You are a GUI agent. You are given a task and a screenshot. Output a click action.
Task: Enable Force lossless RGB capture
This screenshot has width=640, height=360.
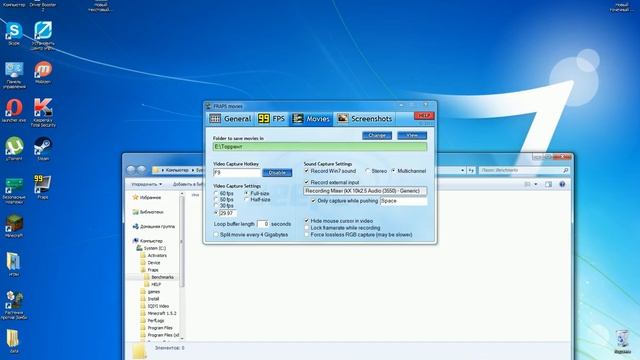[307, 235]
